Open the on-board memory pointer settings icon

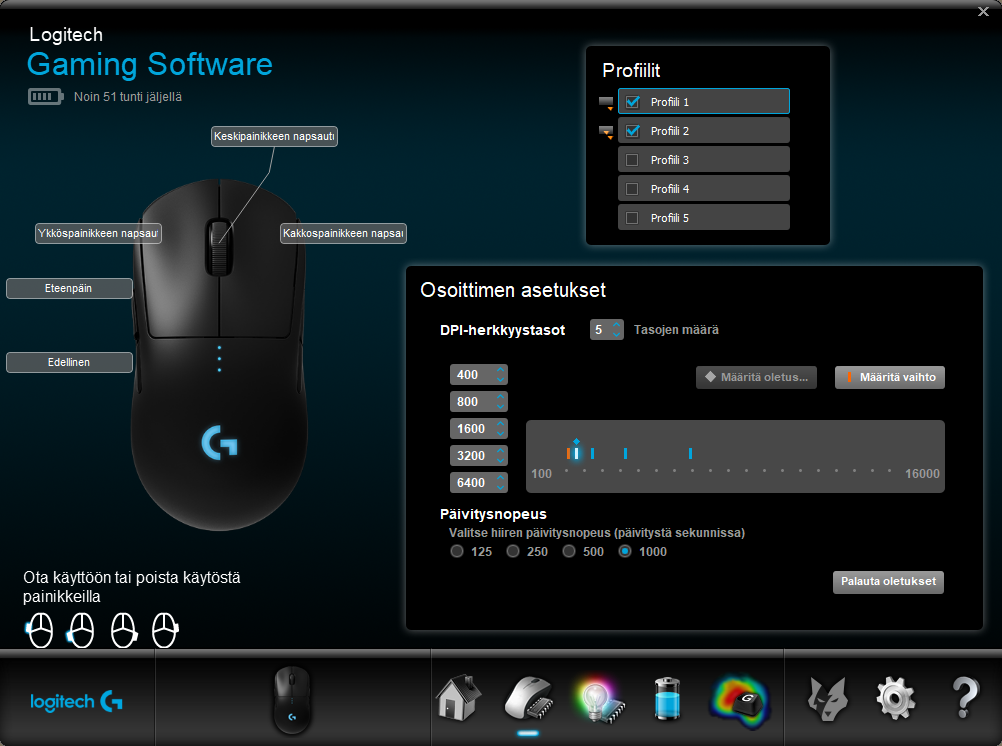coord(528,699)
